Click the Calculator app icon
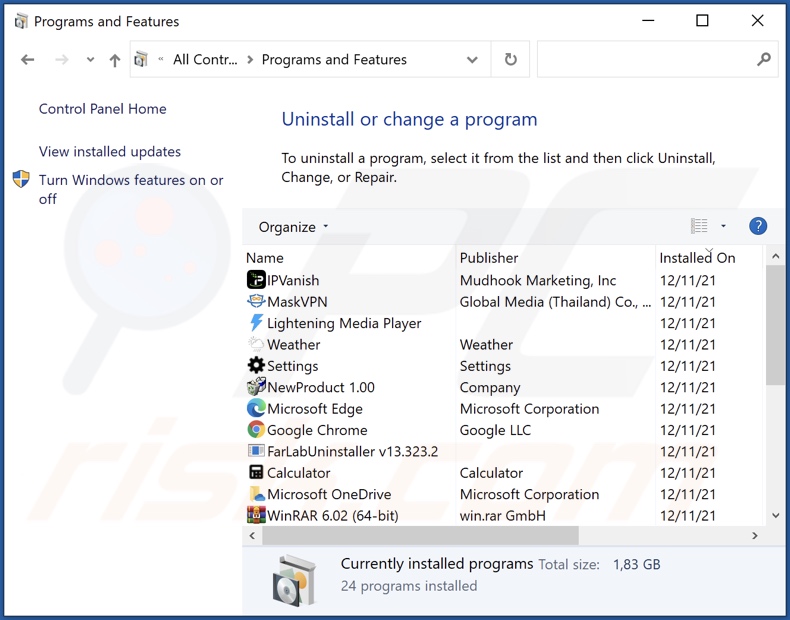 point(256,472)
